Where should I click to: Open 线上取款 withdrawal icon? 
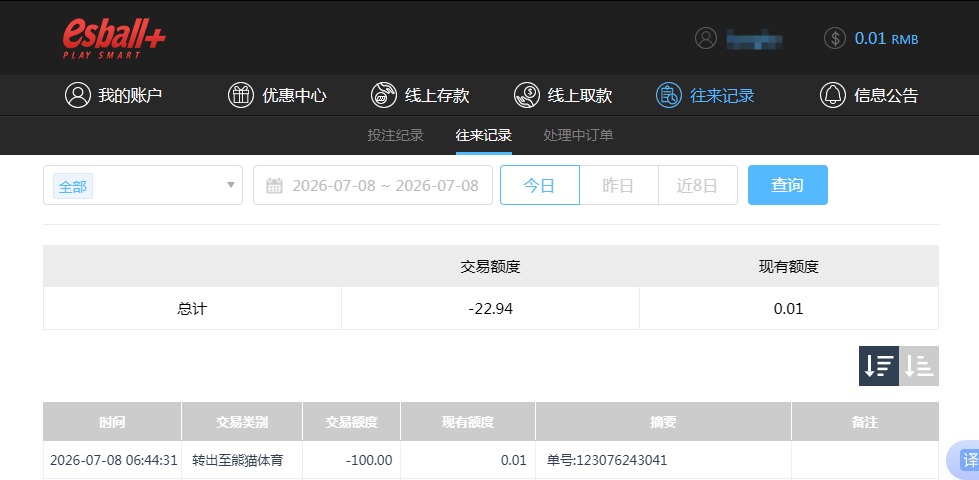527,96
